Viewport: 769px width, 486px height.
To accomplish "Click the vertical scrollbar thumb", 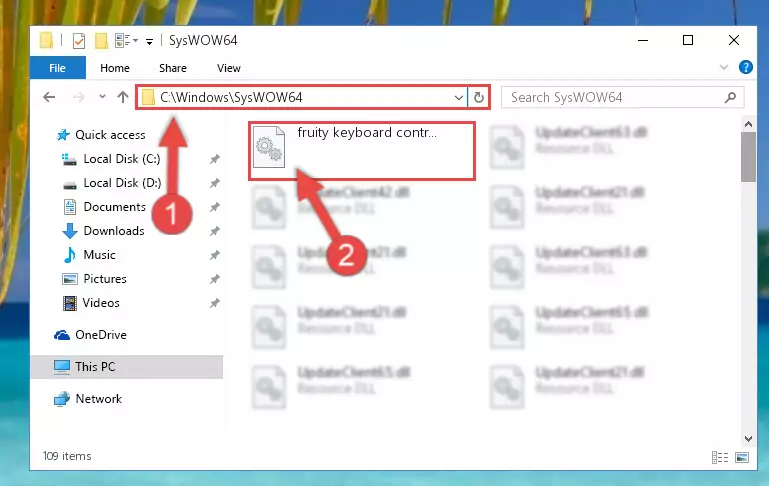I will 748,157.
